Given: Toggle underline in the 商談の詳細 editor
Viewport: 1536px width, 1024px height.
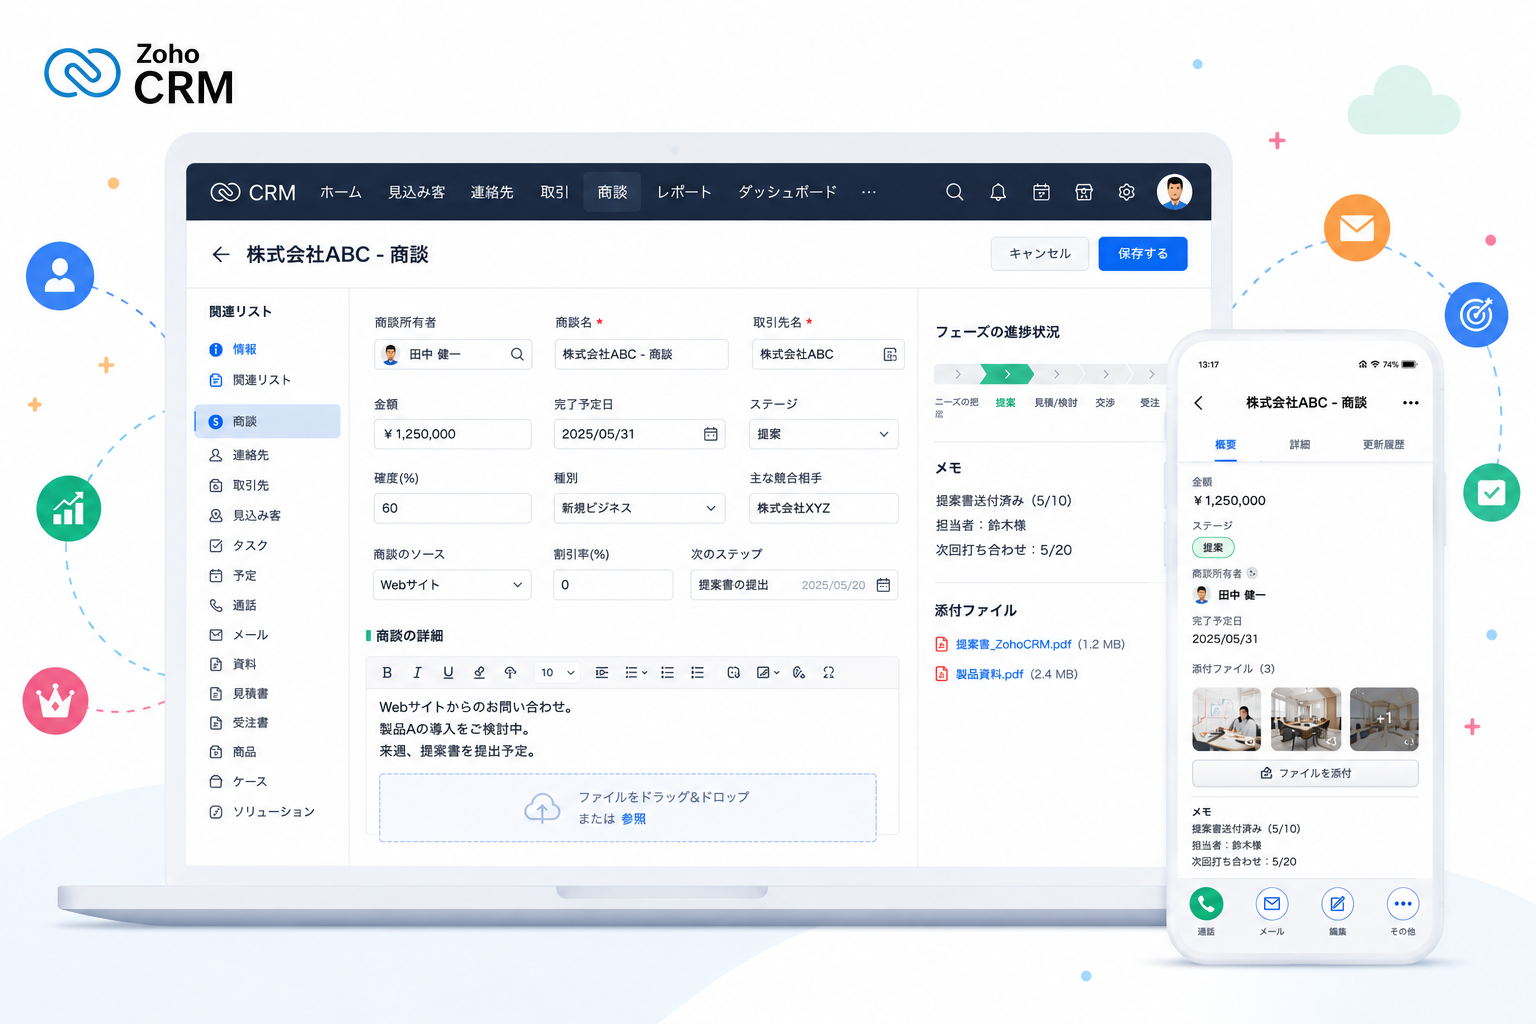Looking at the screenshot, I should click(448, 673).
